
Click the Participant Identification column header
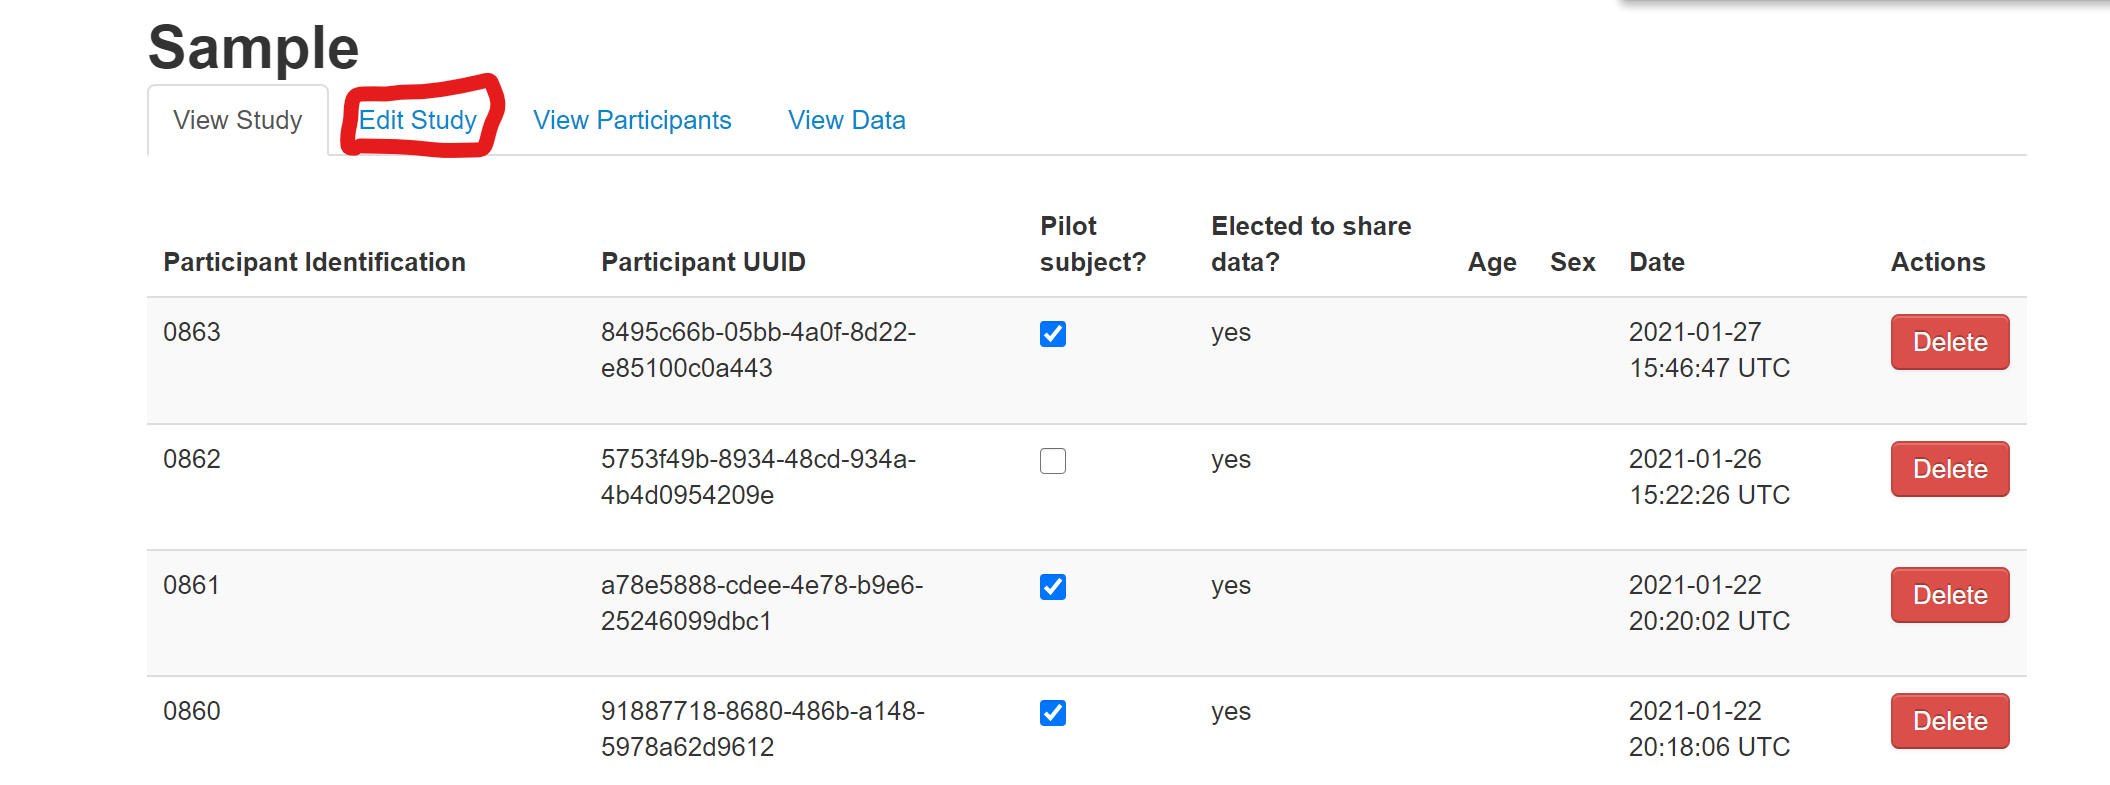pos(314,262)
